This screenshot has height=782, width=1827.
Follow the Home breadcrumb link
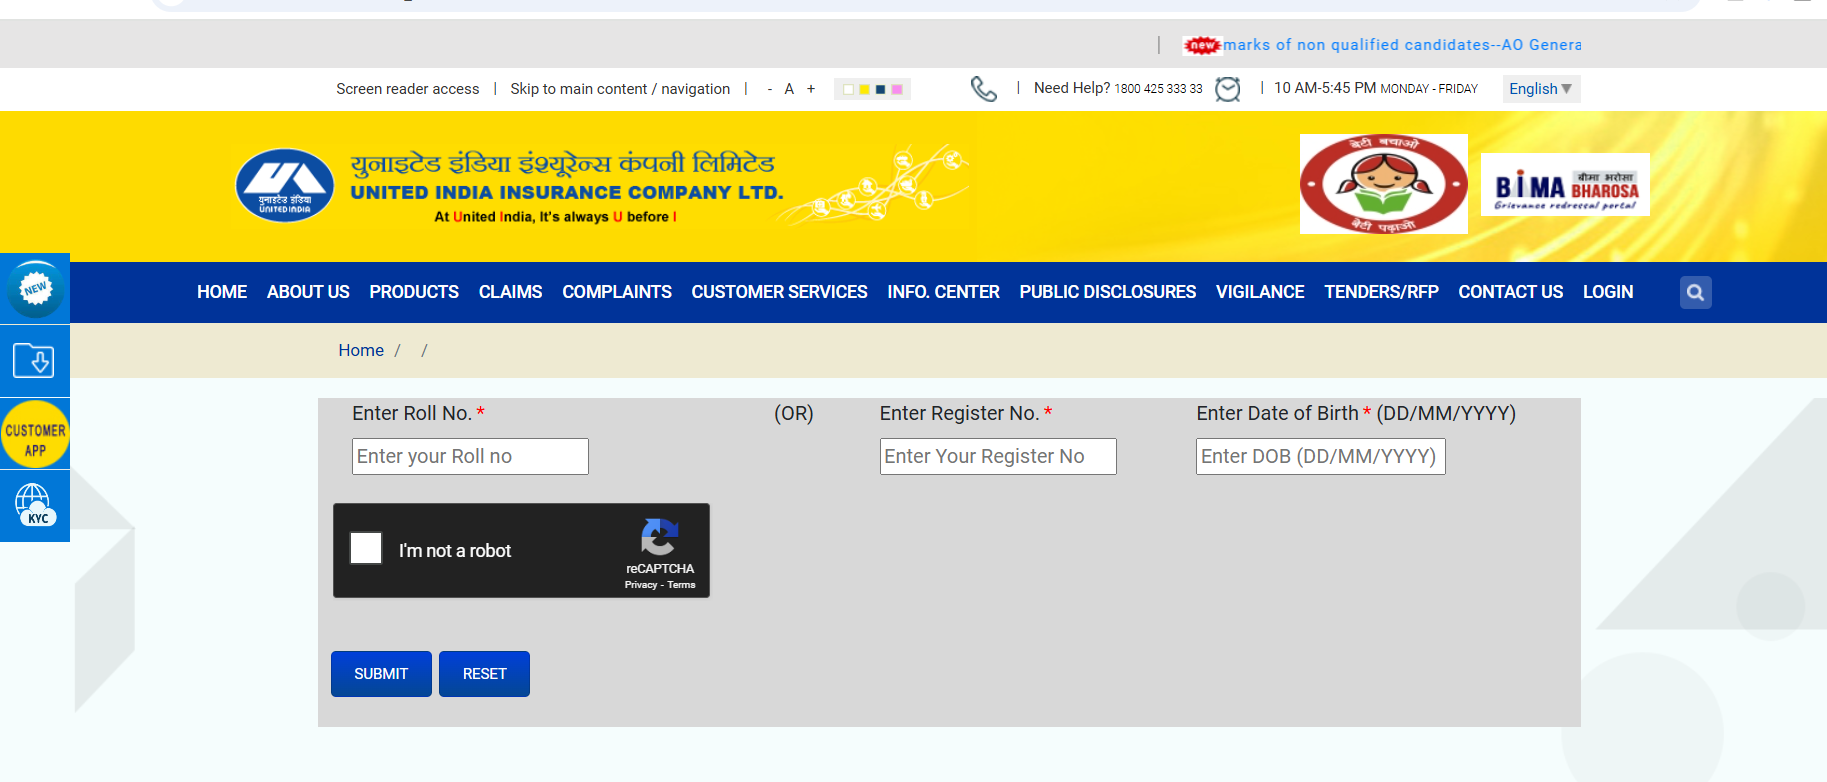click(361, 350)
